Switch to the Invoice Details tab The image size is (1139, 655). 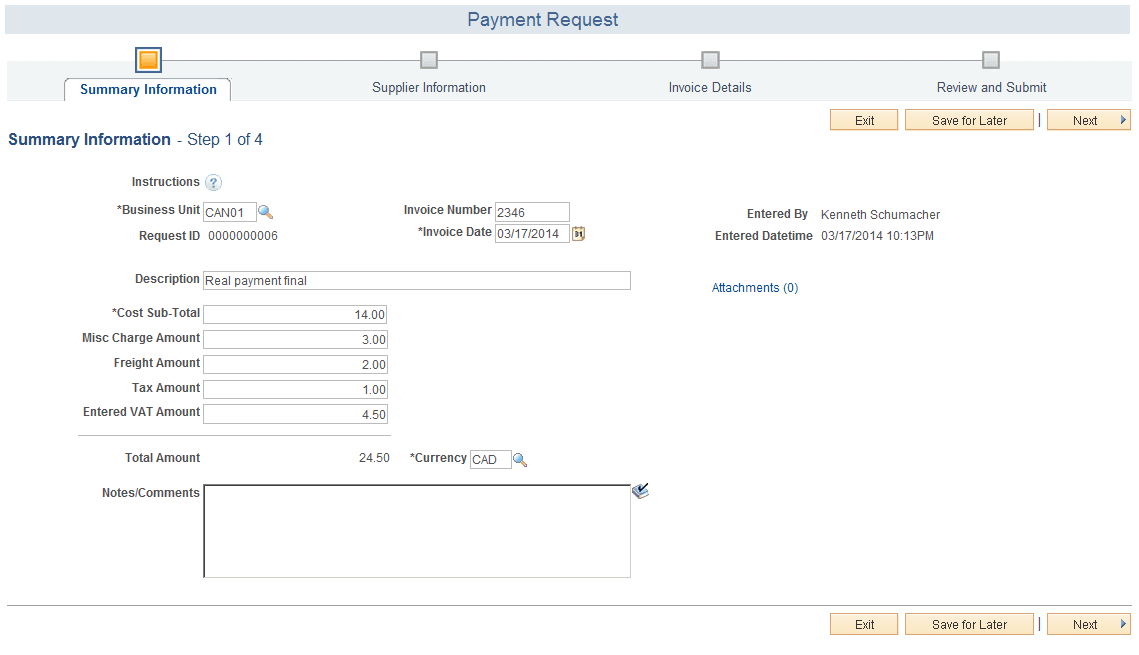click(x=709, y=88)
